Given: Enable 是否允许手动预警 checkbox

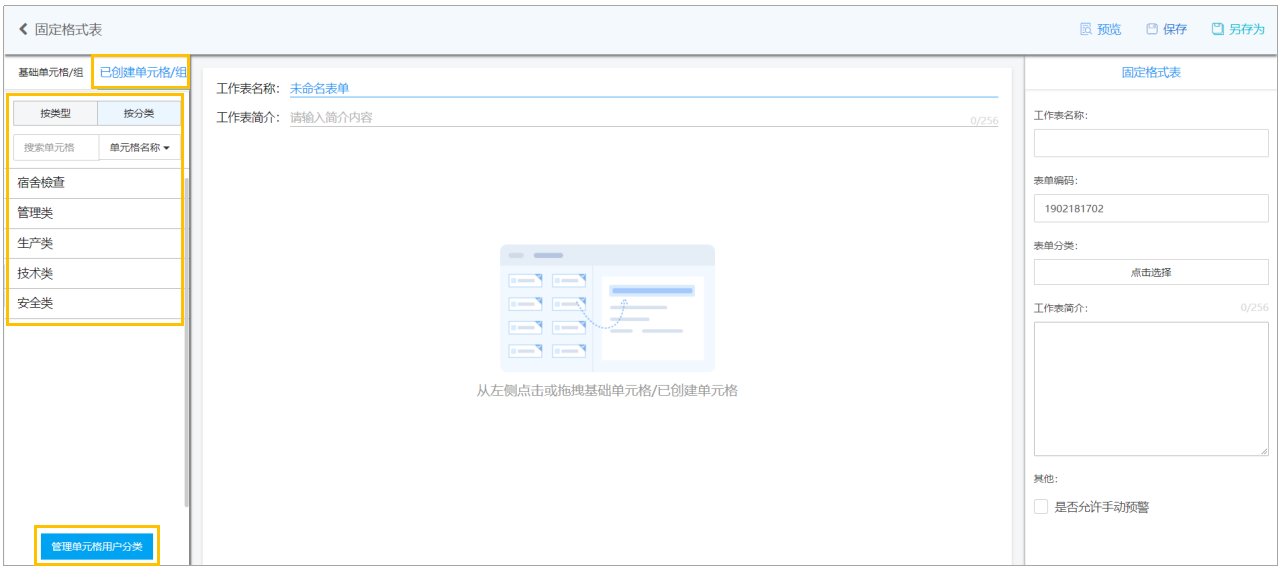Looking at the screenshot, I should 1041,507.
